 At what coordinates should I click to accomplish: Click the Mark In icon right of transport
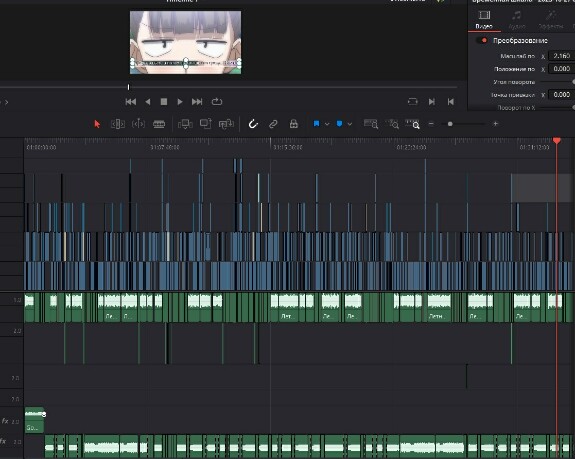[x=432, y=102]
